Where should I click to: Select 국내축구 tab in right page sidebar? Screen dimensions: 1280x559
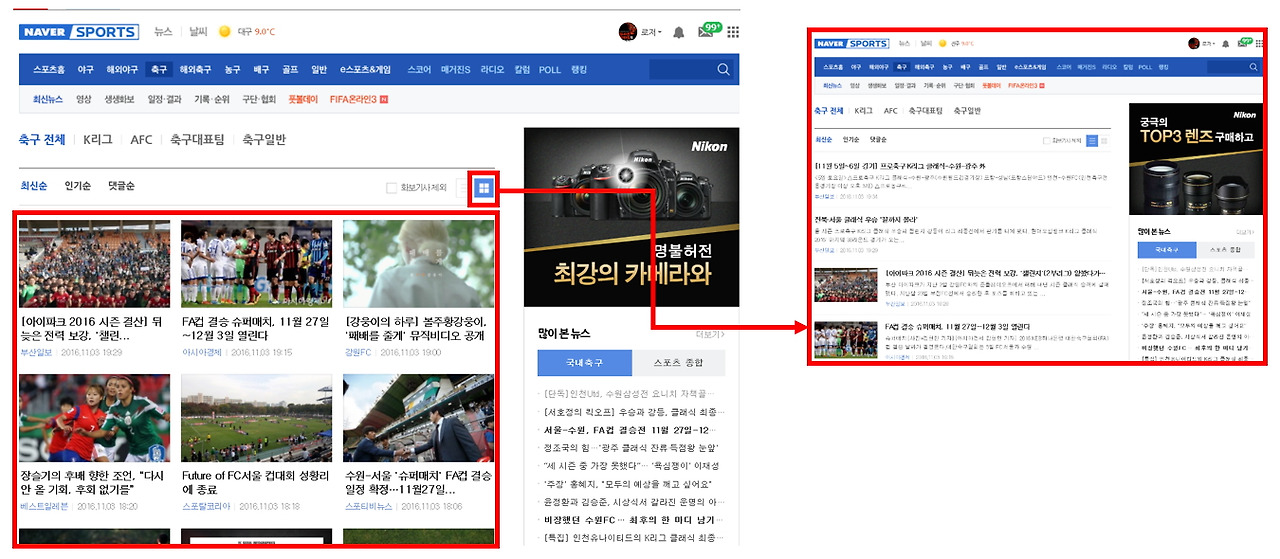click(x=1164, y=248)
